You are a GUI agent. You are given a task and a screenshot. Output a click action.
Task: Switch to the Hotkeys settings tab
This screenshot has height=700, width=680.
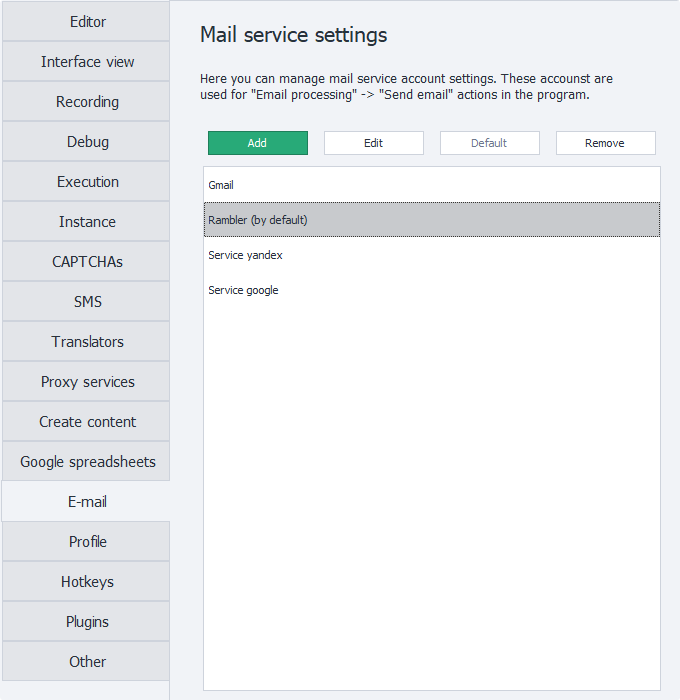pyautogui.click(x=86, y=582)
